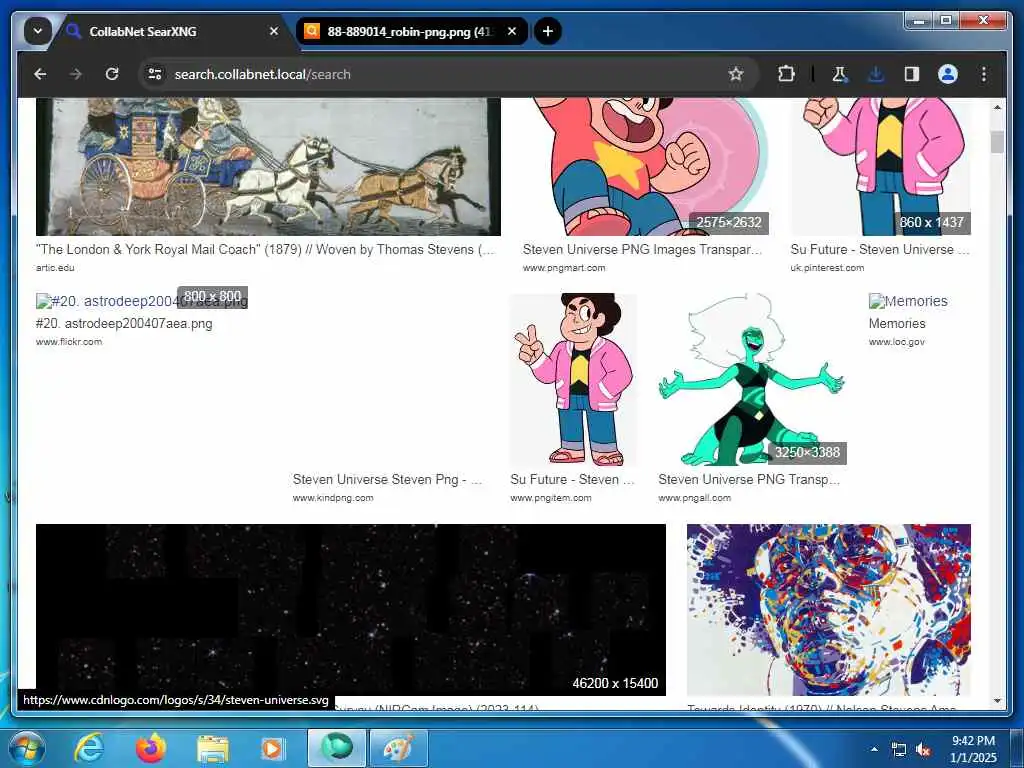Open "Su Future - Steven Universe" pinterest title

pyautogui.click(x=880, y=249)
